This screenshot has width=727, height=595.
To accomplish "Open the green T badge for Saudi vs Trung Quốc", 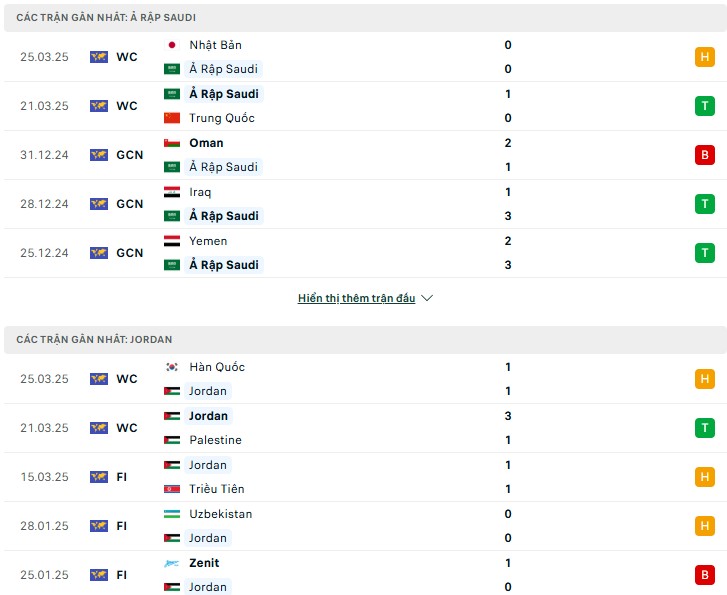I will pos(704,106).
